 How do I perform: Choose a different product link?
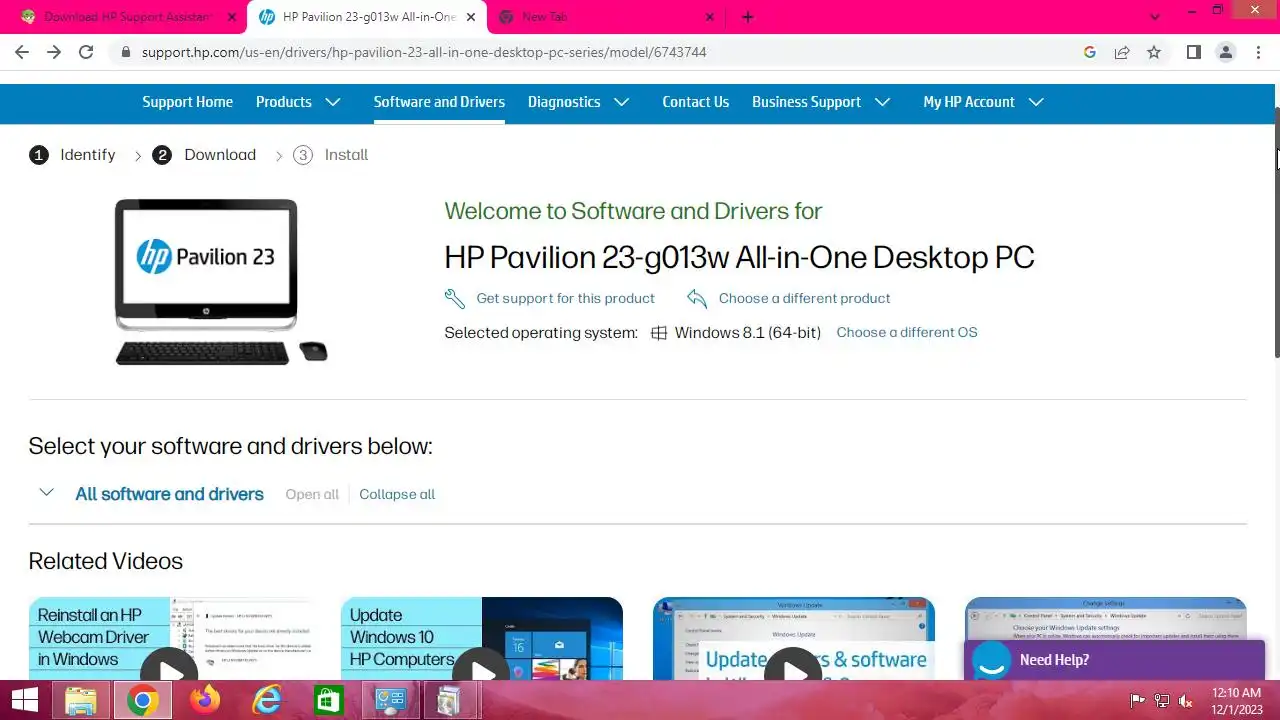tap(804, 298)
